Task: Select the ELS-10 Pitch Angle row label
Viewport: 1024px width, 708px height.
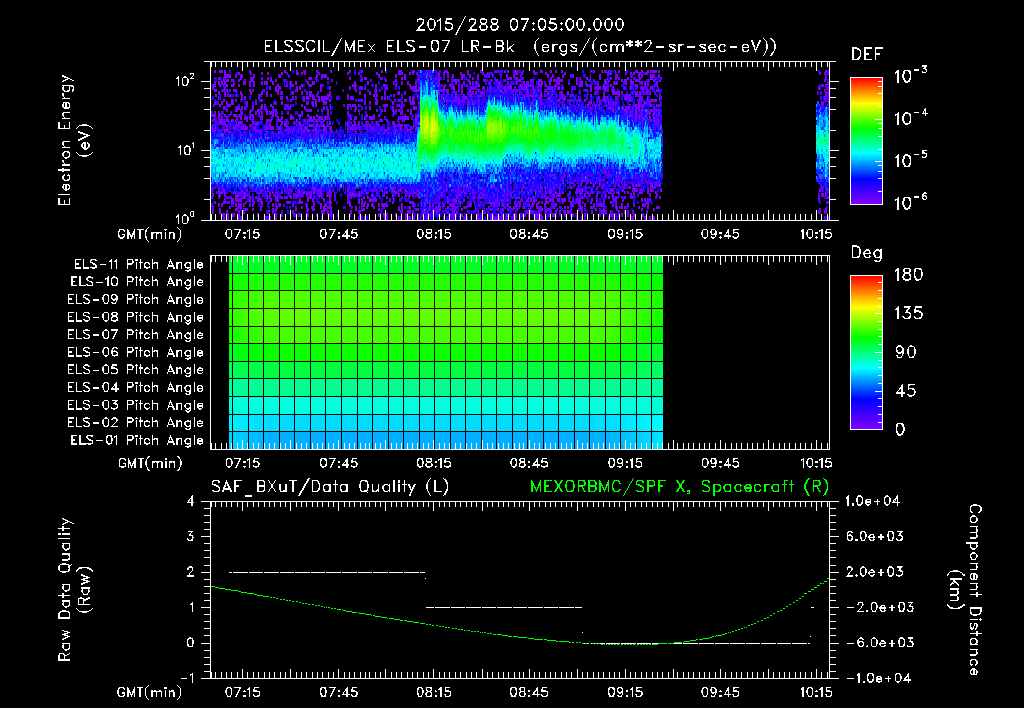Action: [x=137, y=282]
